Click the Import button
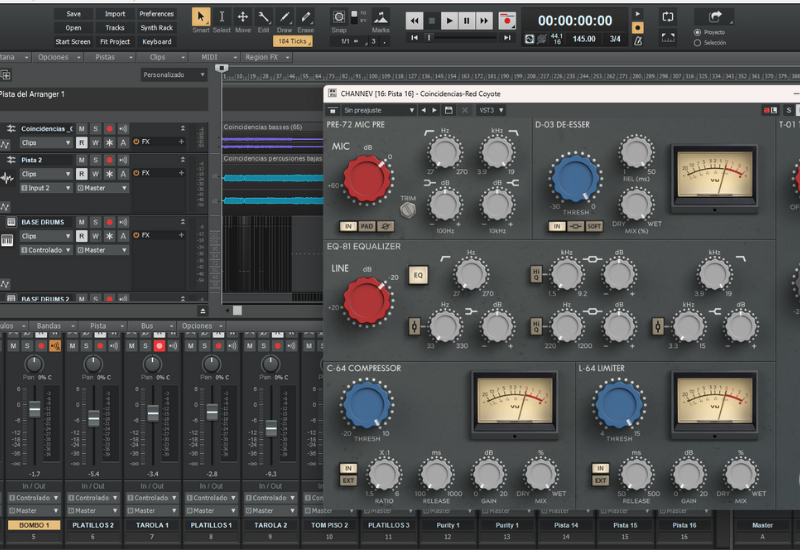The width and height of the screenshot is (800, 550). (x=115, y=14)
